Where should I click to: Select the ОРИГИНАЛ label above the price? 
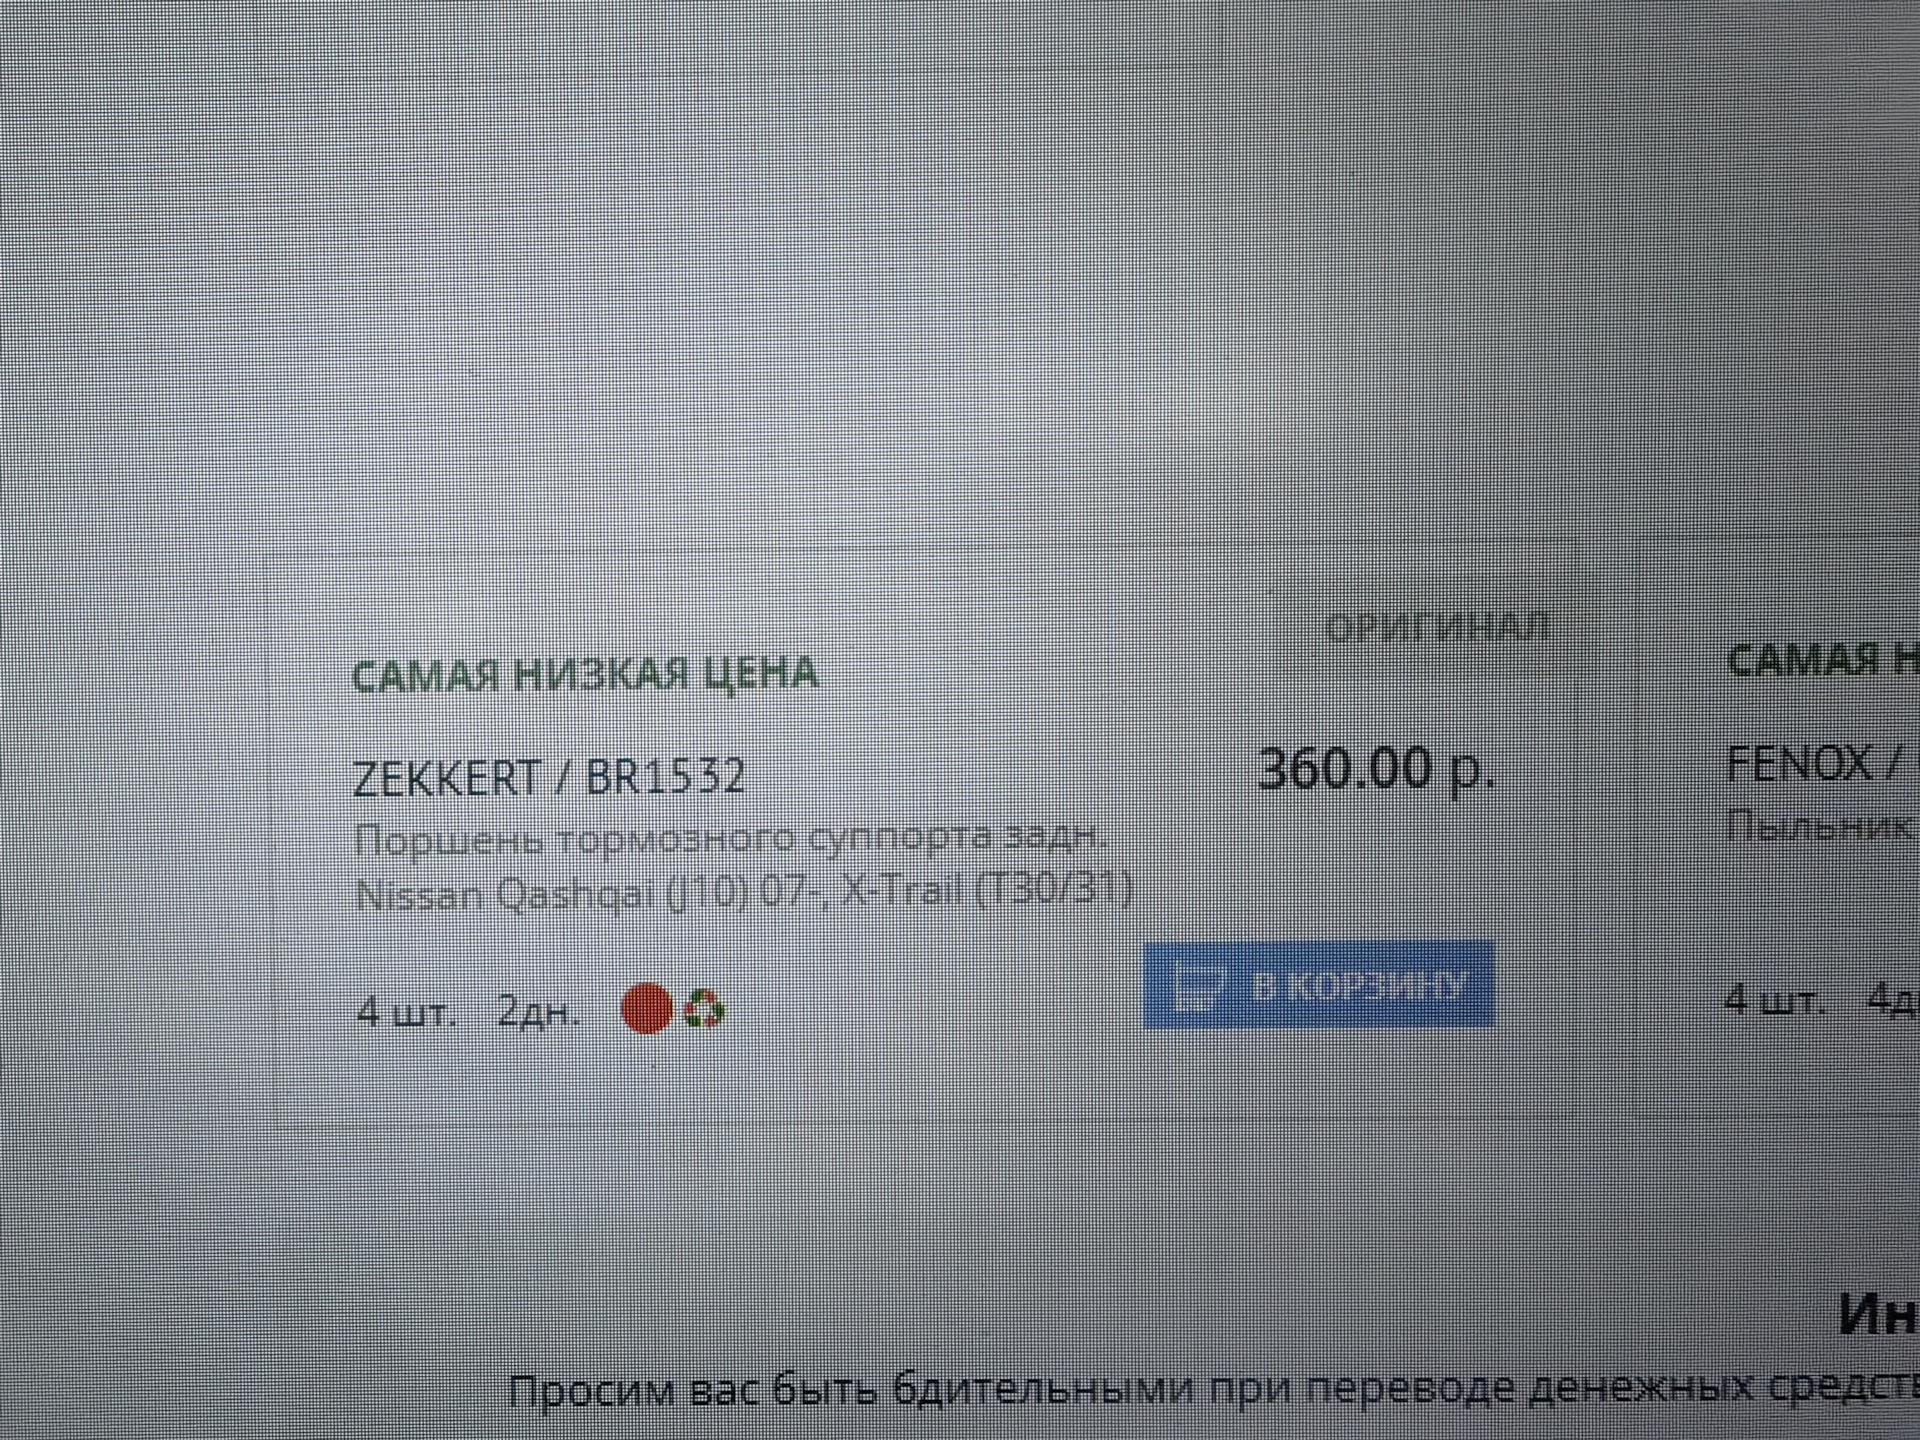pos(1437,627)
